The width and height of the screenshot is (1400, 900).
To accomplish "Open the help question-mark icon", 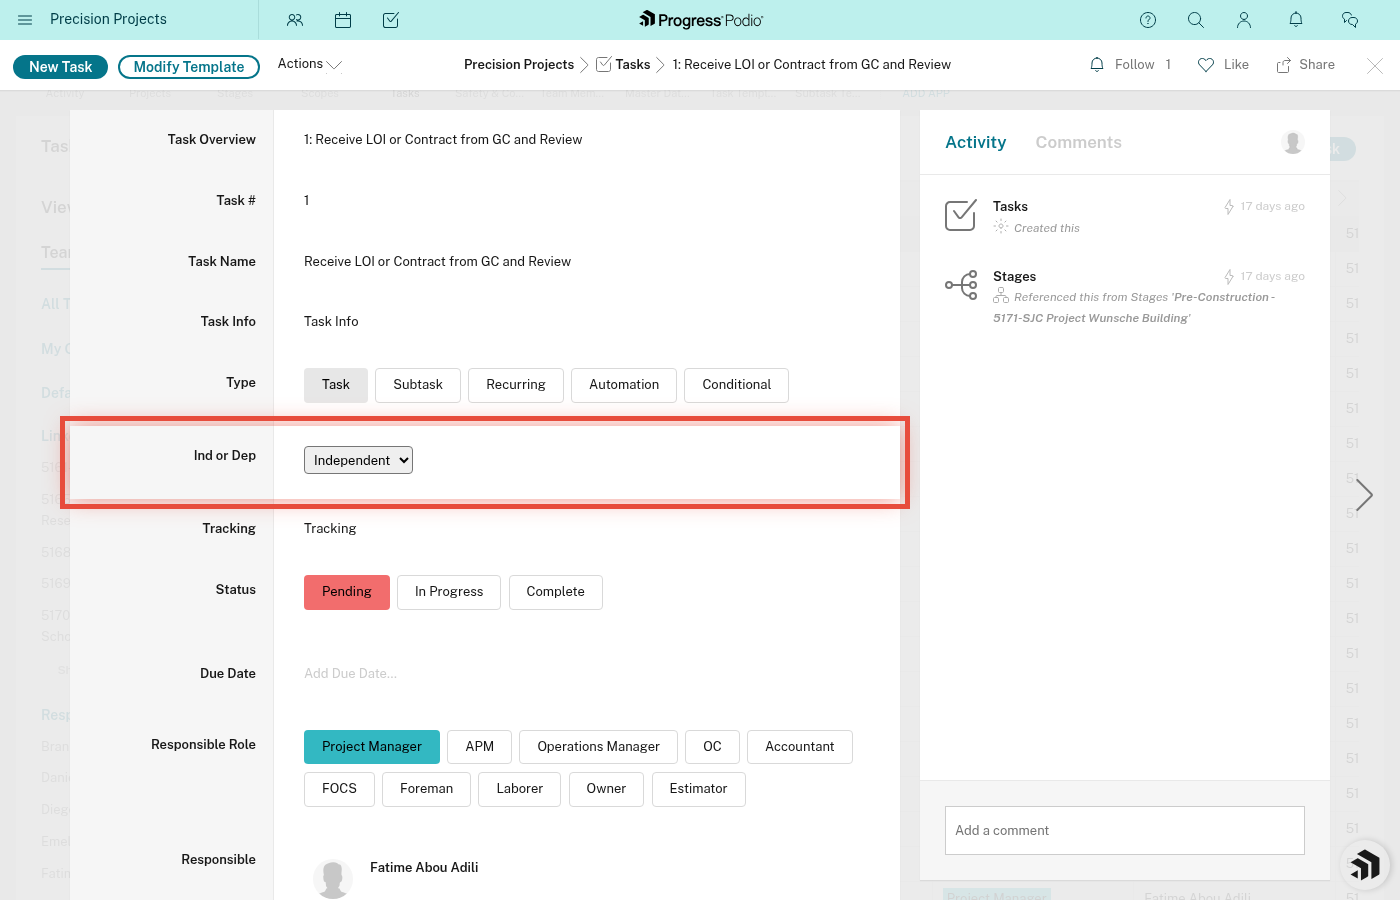I will [1148, 20].
